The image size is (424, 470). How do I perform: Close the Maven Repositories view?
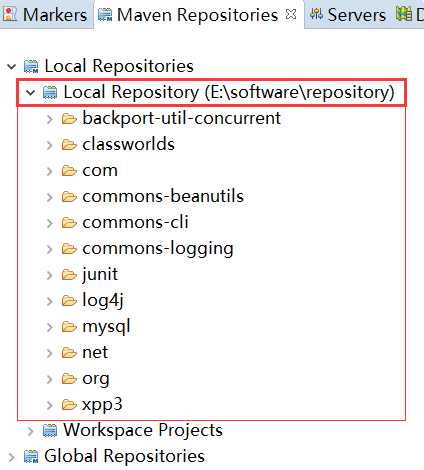(291, 14)
